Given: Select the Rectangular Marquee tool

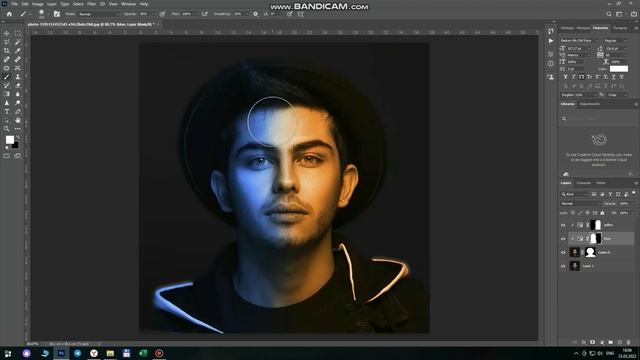Looking at the screenshot, I should point(18,33).
